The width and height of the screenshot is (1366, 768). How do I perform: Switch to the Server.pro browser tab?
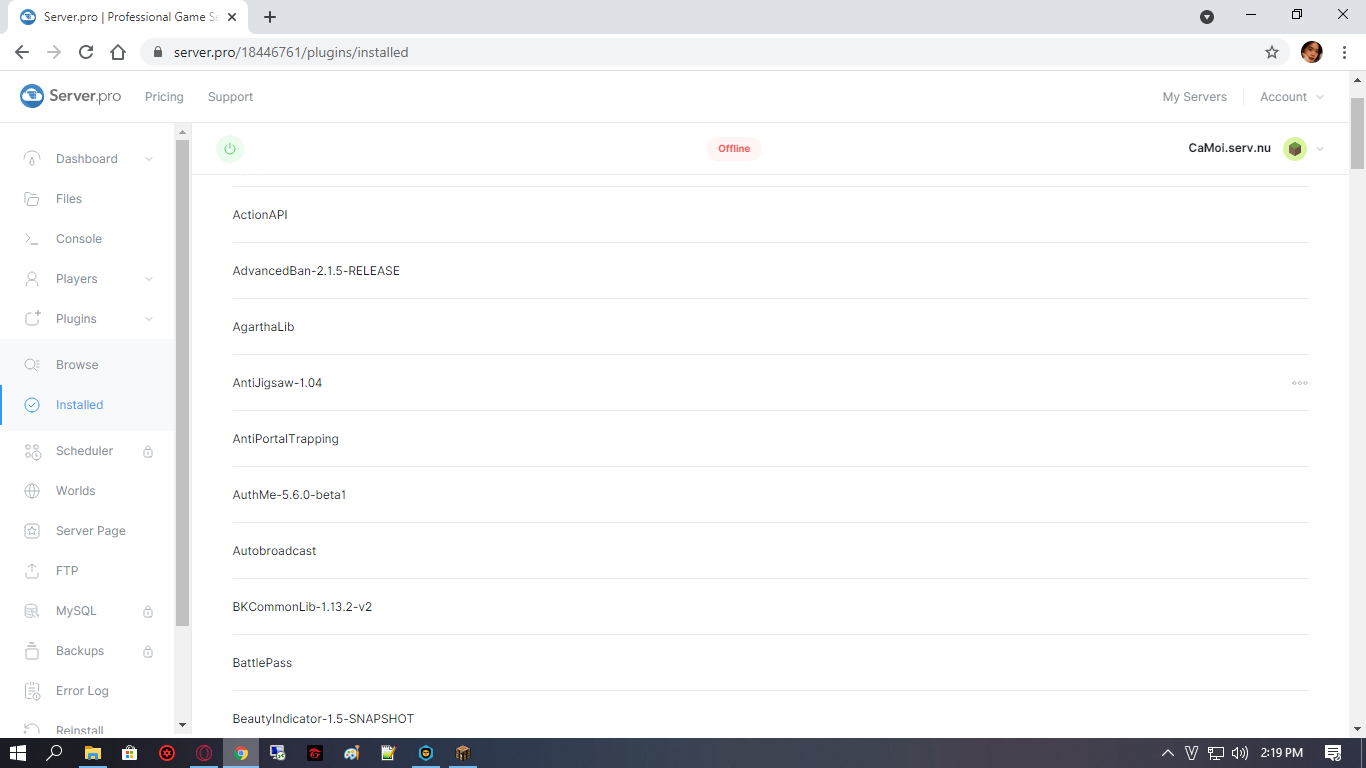(x=130, y=17)
